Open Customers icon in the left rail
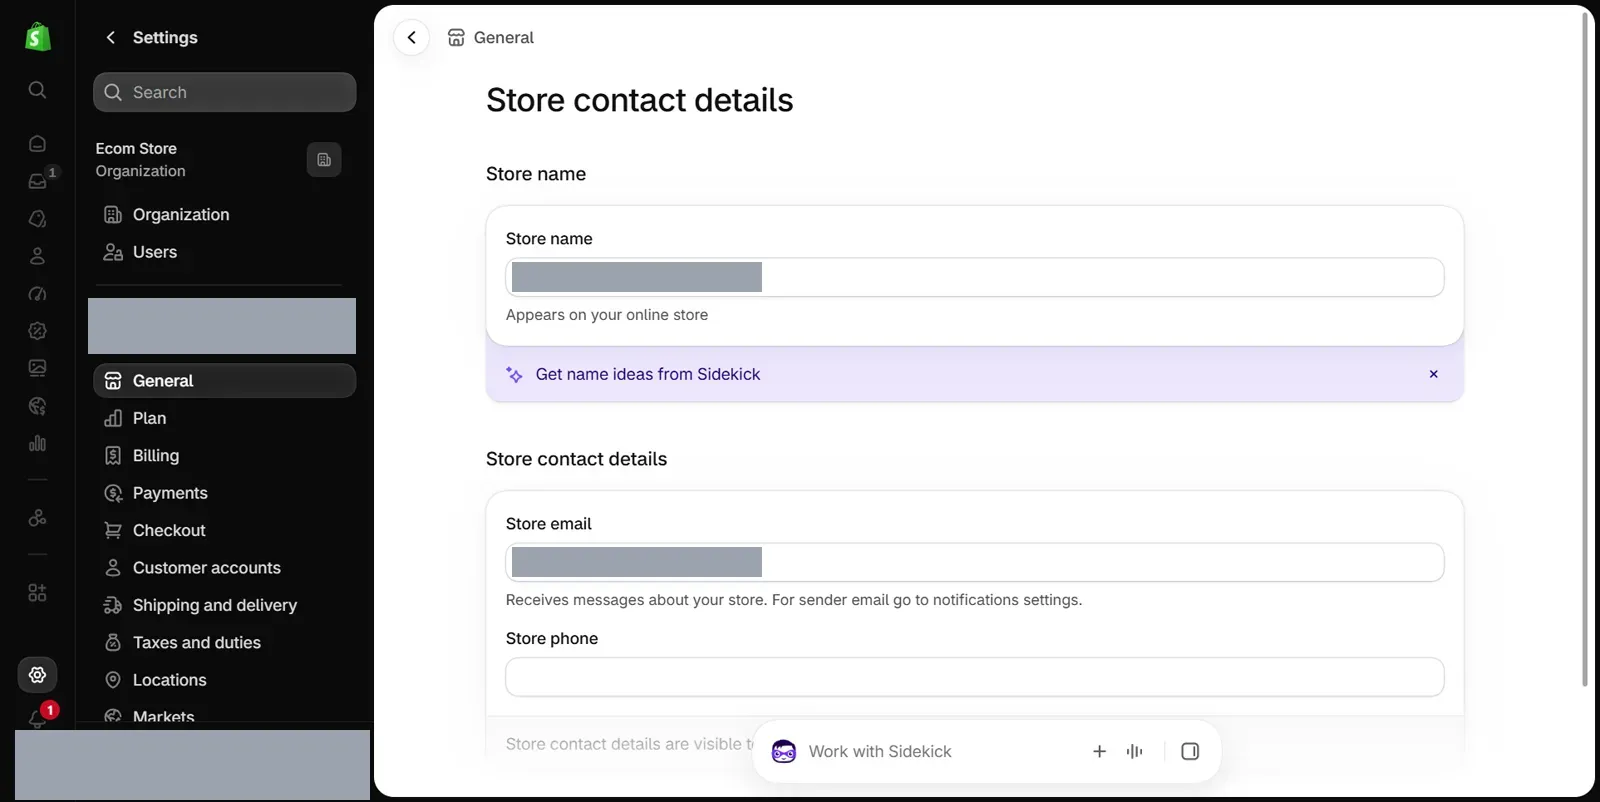The image size is (1600, 802). (x=37, y=256)
